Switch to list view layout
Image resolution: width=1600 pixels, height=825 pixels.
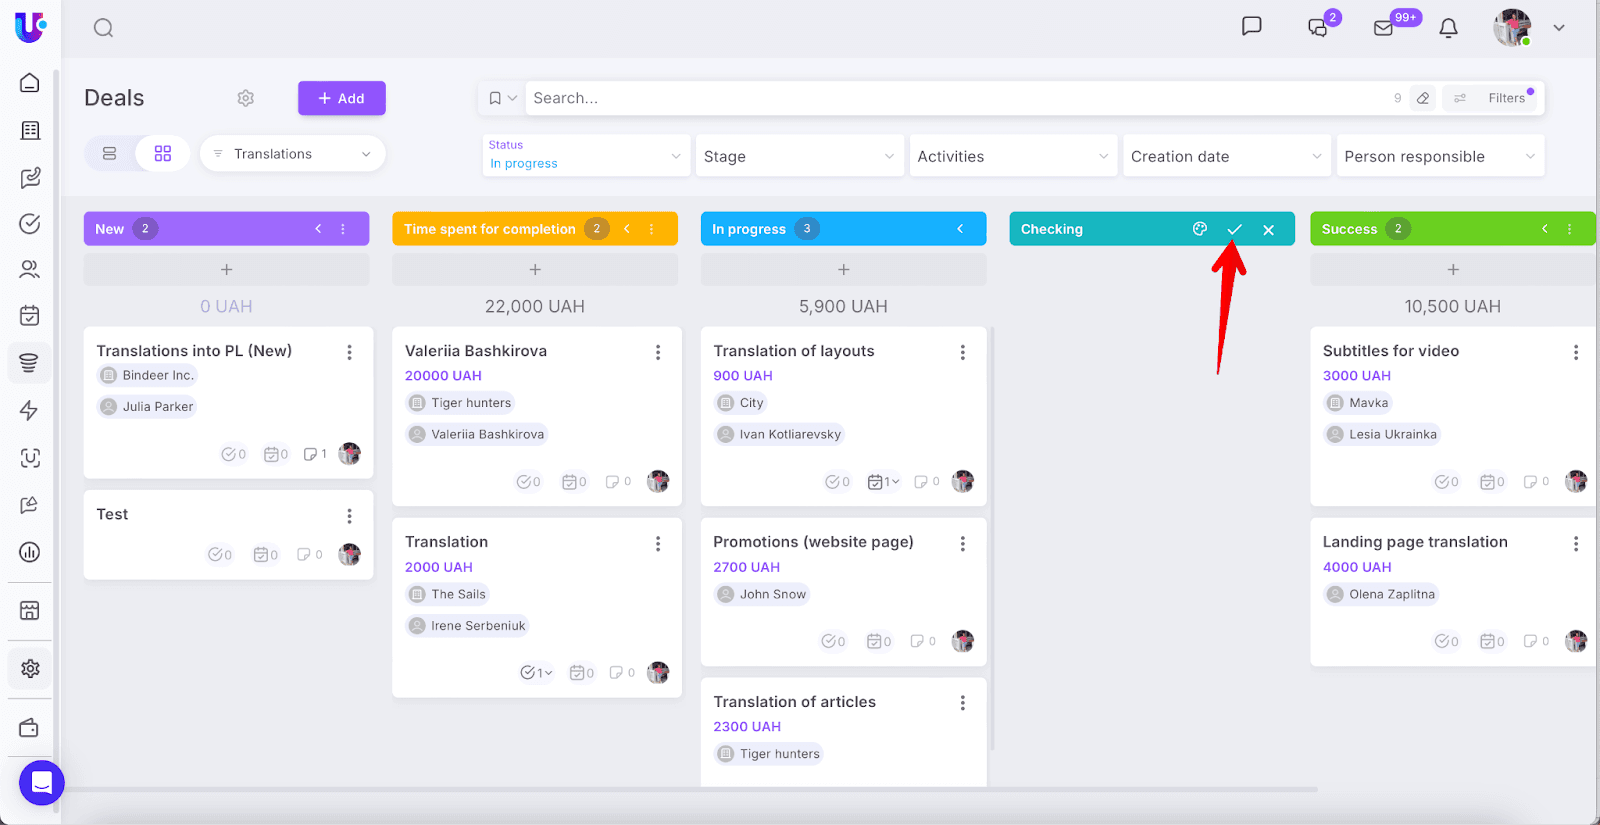point(110,154)
